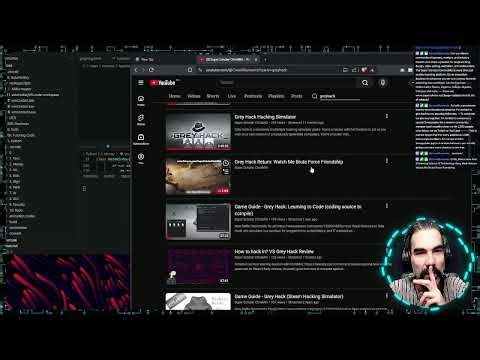Image resolution: width=480 pixels, height=360 pixels.
Task: Click the Grey Hack Return video thumbnail
Action: point(198,176)
